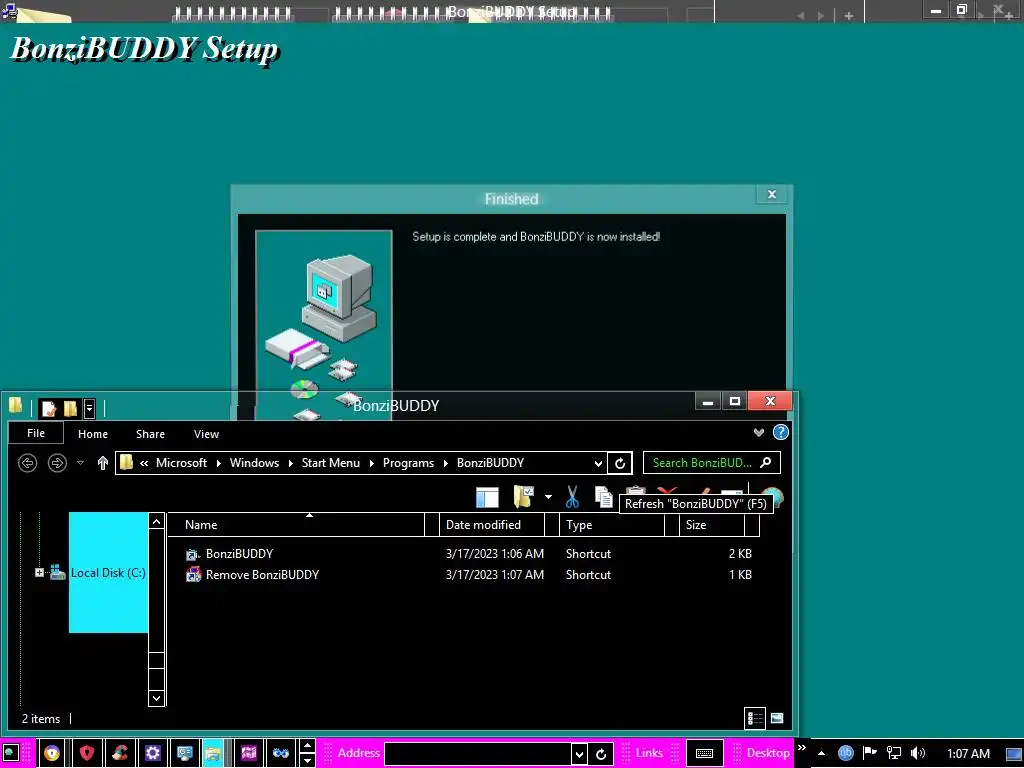1024x768 pixels.
Task: Open the Home ribbon tab
Action: click(x=93, y=434)
